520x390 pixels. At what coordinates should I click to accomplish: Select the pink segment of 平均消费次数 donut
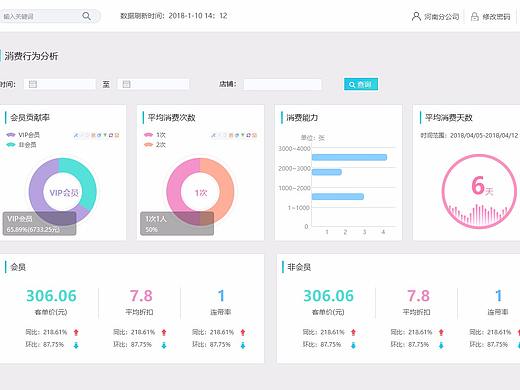pos(174,187)
